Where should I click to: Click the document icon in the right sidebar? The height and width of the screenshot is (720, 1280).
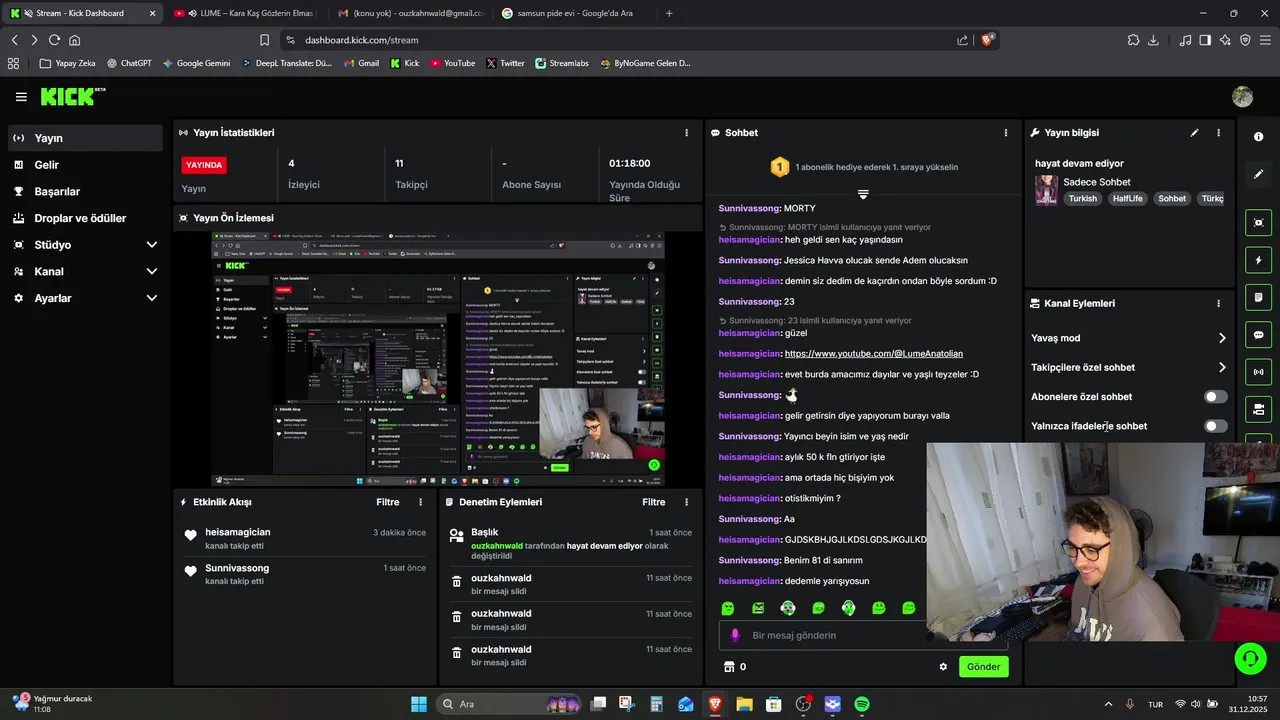click(x=1258, y=297)
